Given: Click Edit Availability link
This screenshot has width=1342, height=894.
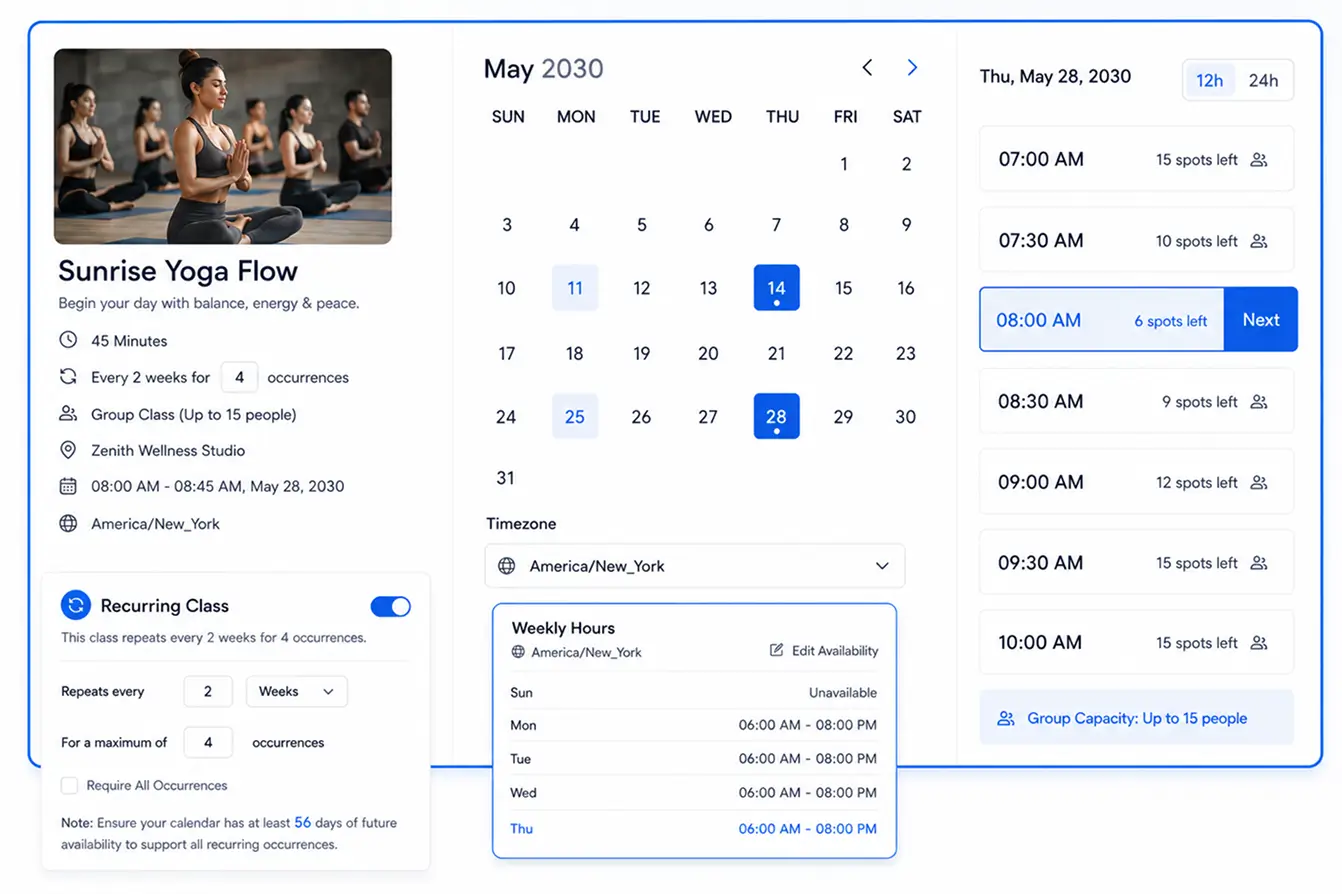Looking at the screenshot, I should pyautogui.click(x=824, y=651).
